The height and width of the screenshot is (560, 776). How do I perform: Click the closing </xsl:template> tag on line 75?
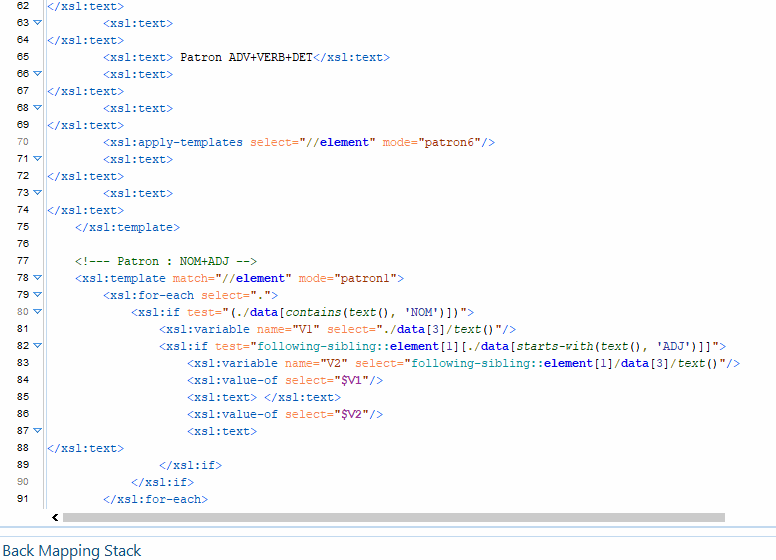coord(127,228)
